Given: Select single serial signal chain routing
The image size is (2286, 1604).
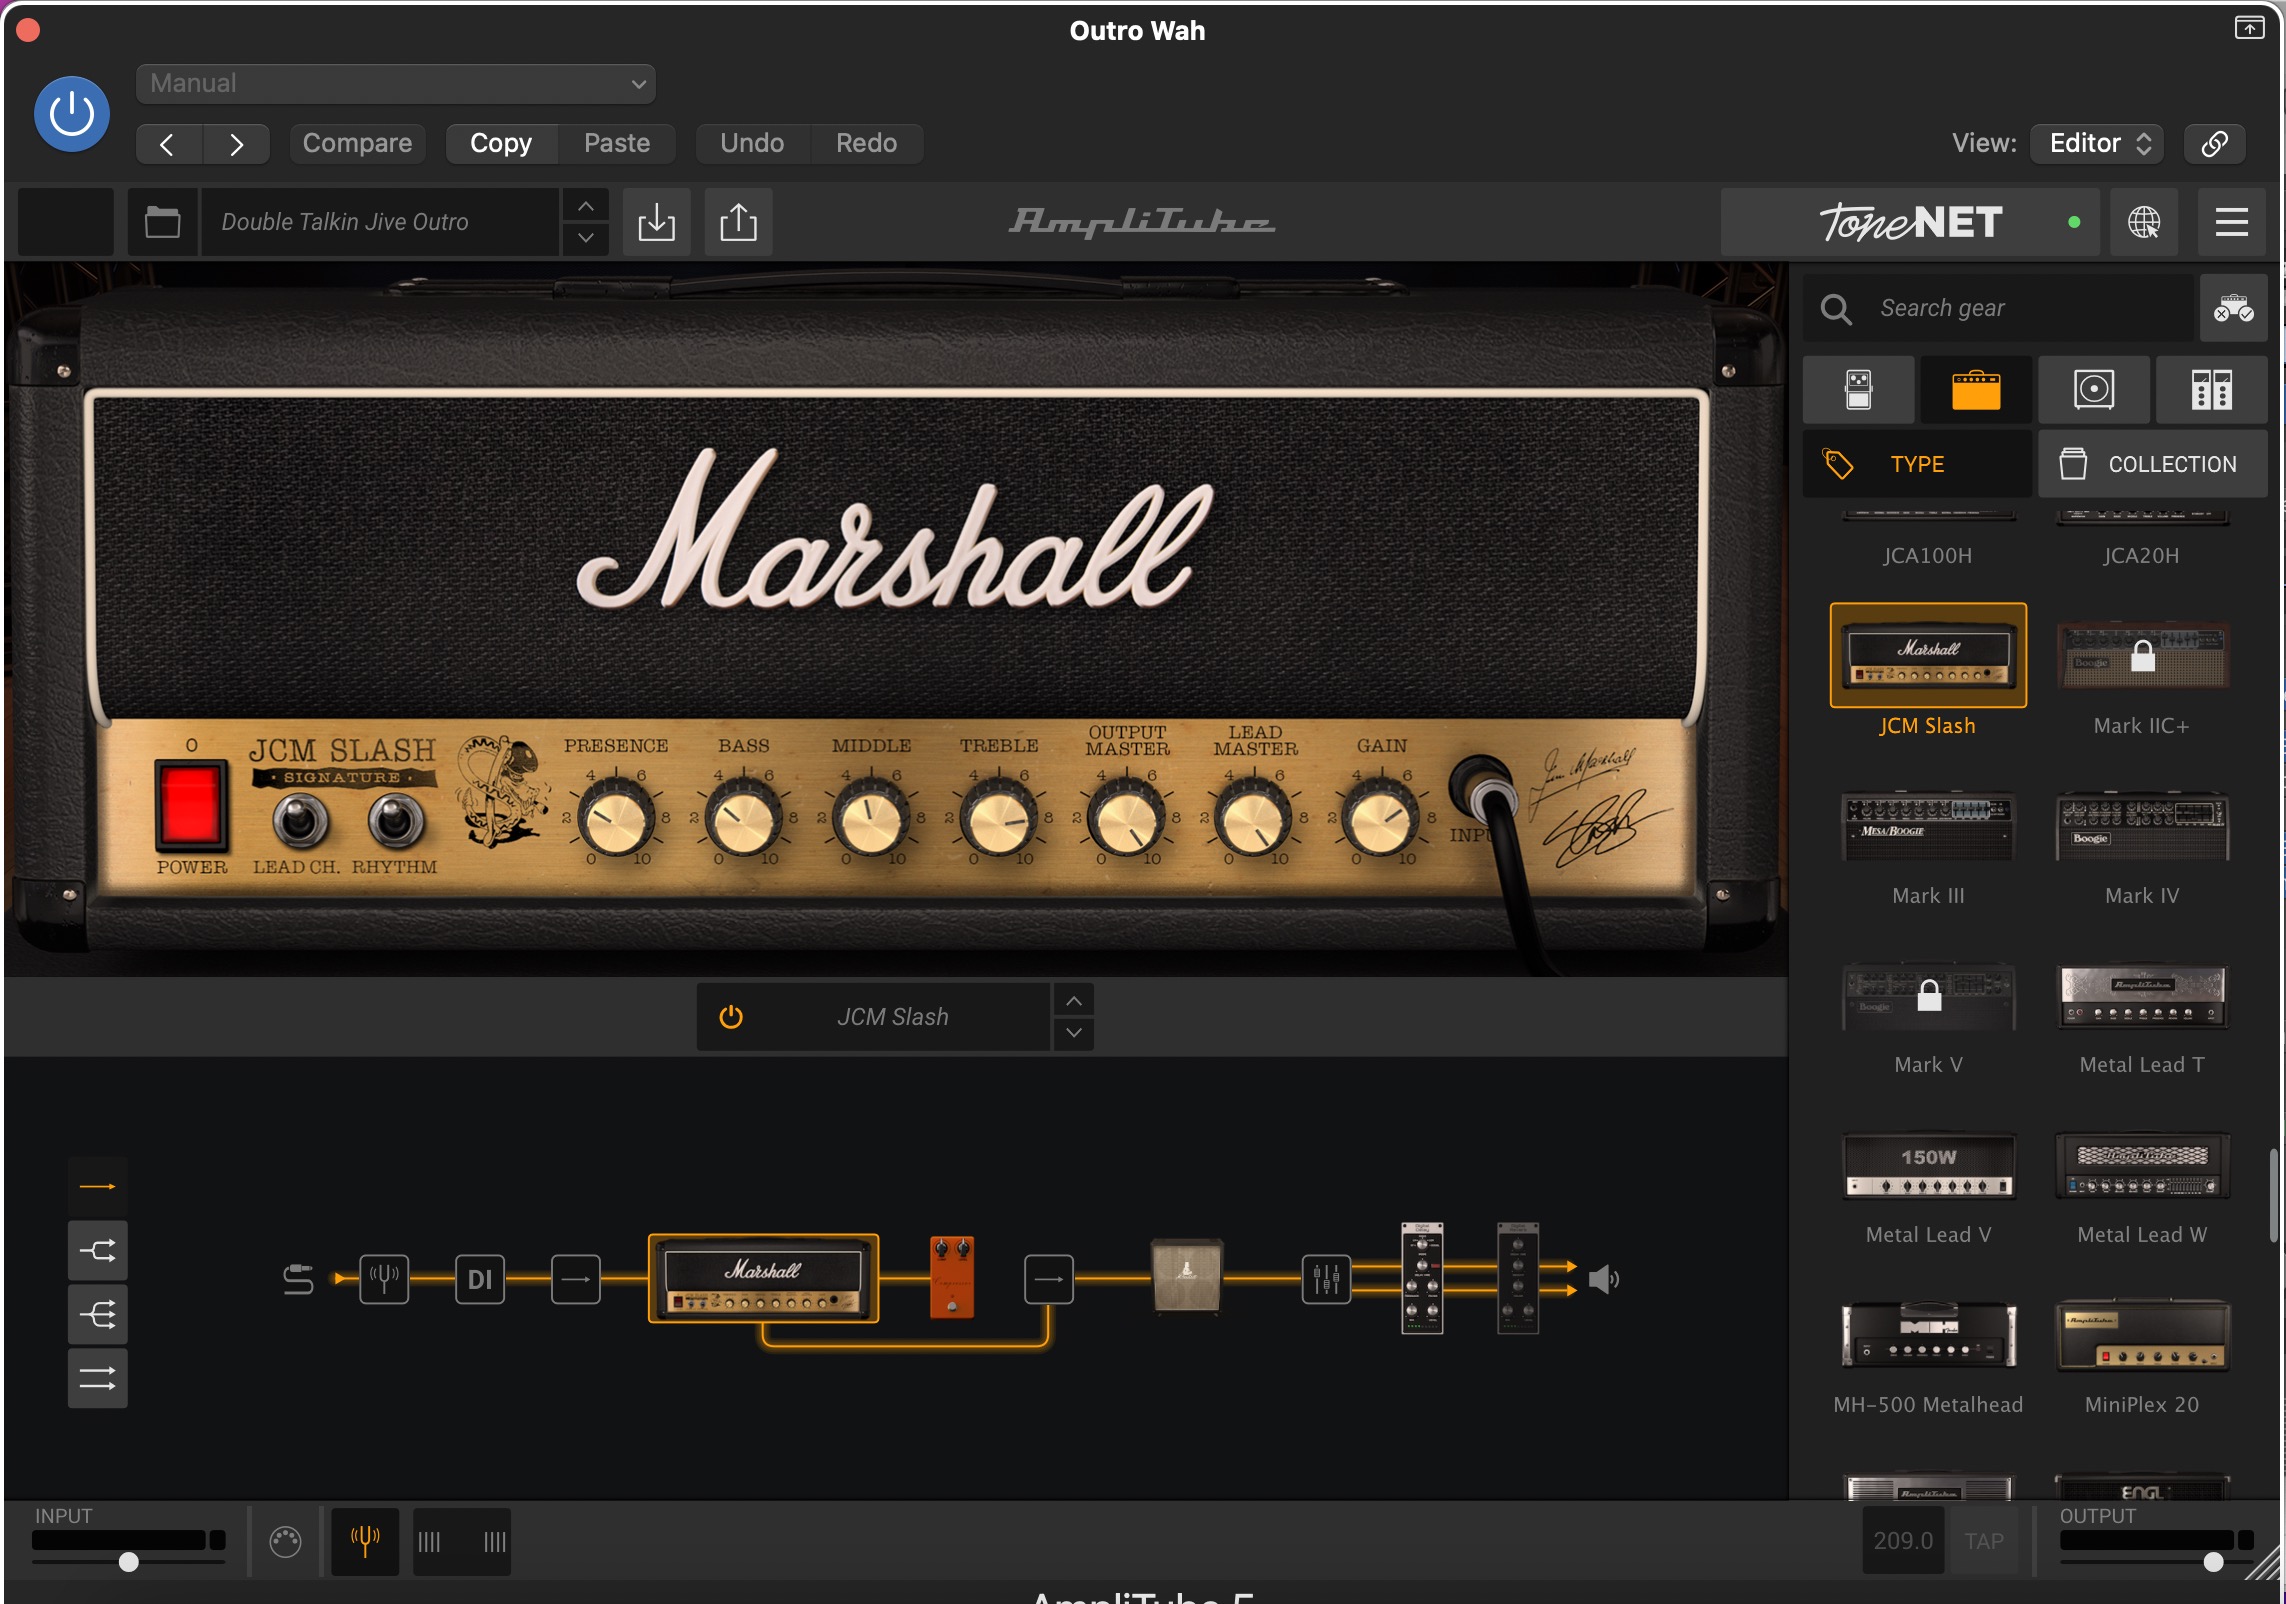Looking at the screenshot, I should tap(97, 1186).
